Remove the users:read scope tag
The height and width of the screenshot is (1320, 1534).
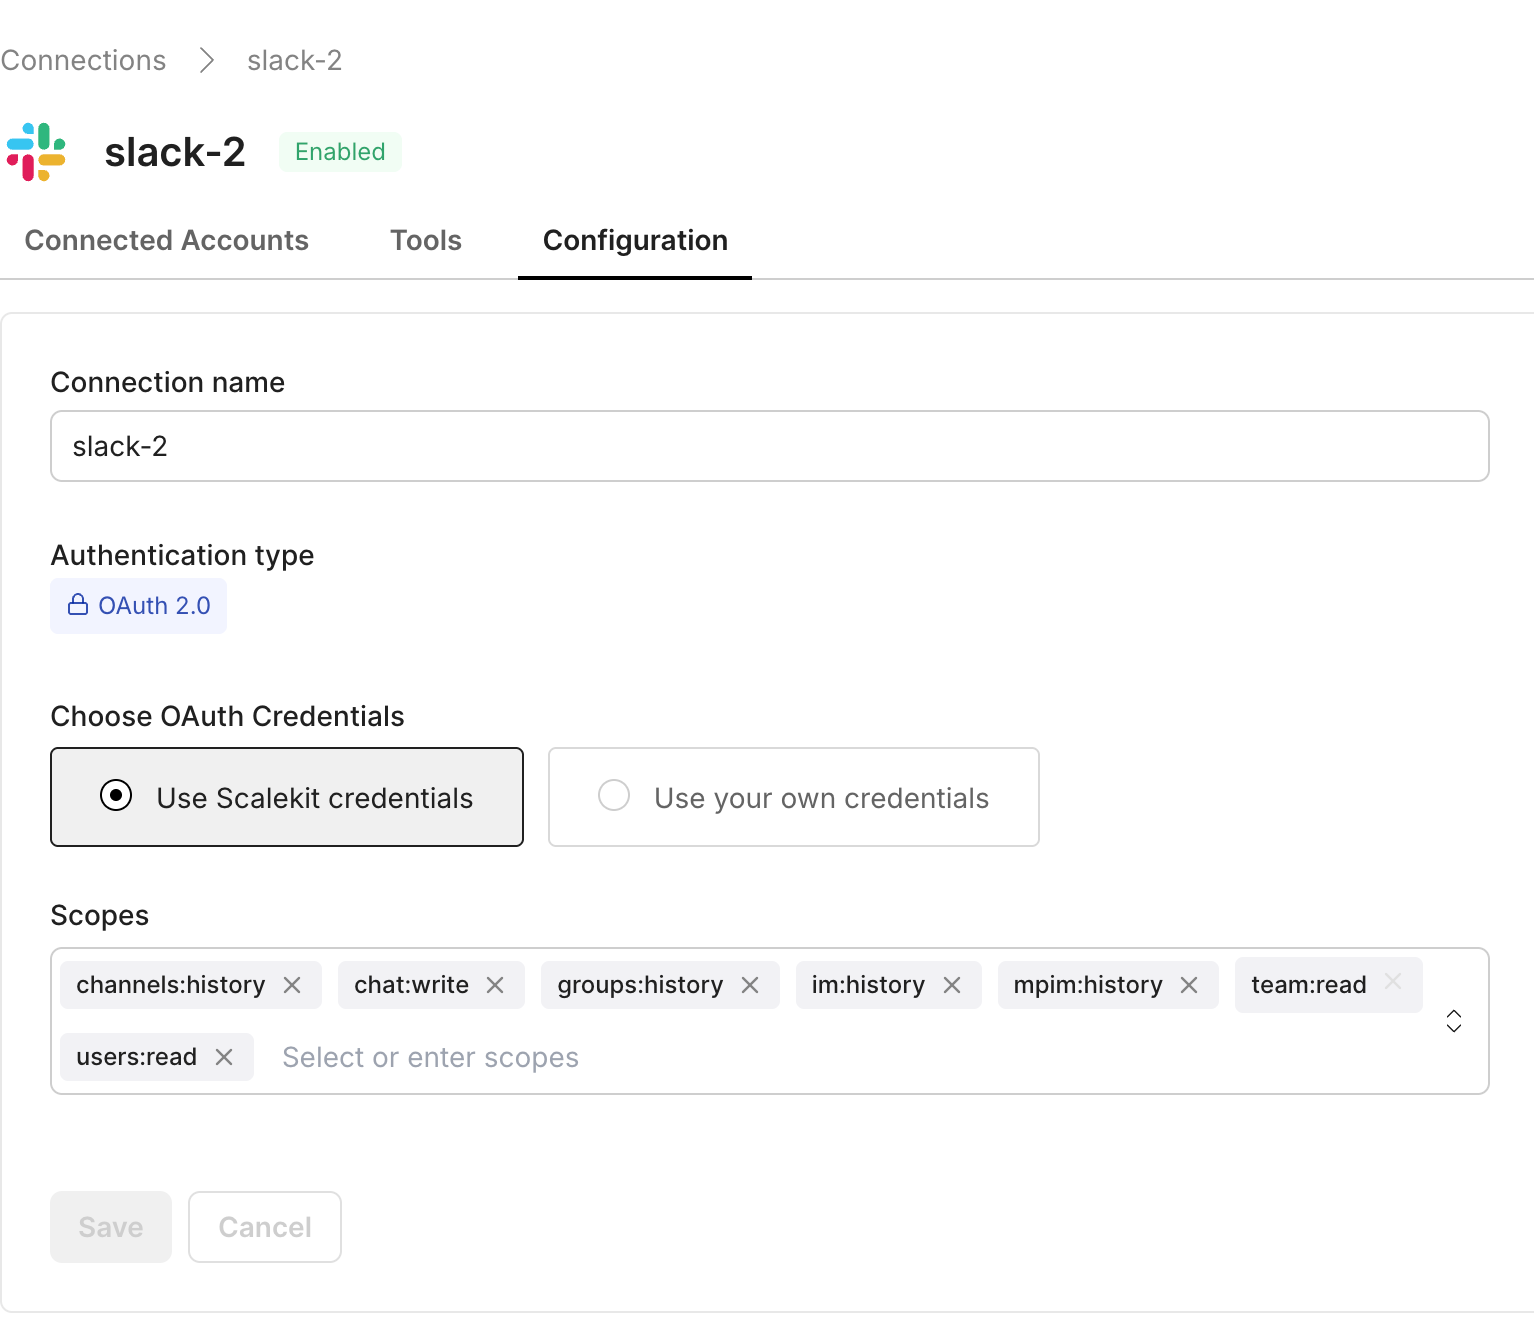224,1057
